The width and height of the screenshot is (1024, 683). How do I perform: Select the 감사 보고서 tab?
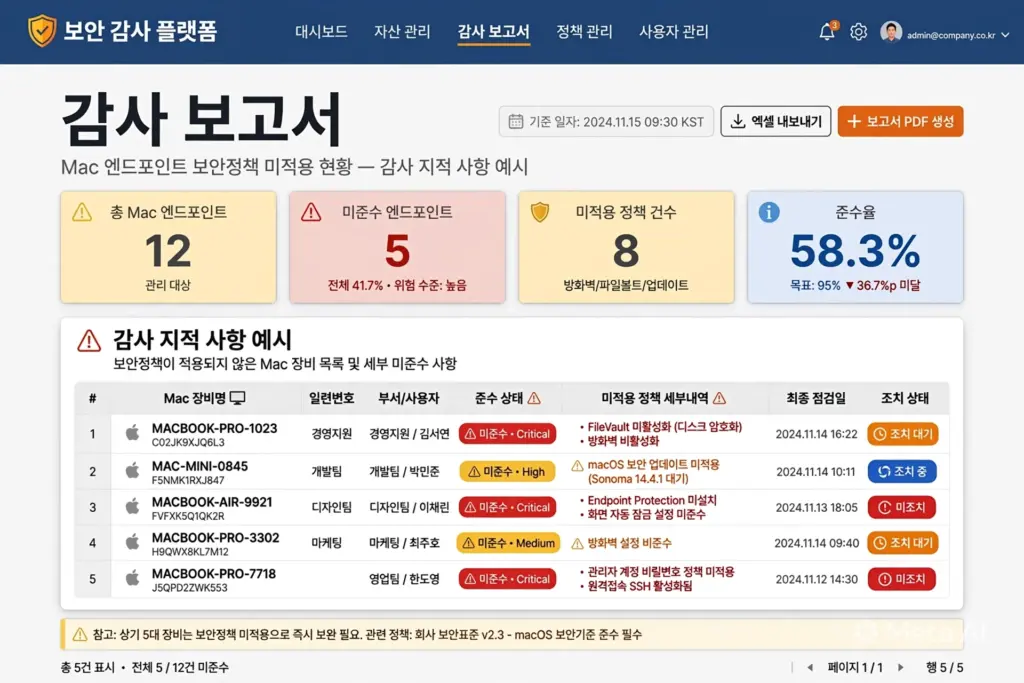(x=494, y=31)
